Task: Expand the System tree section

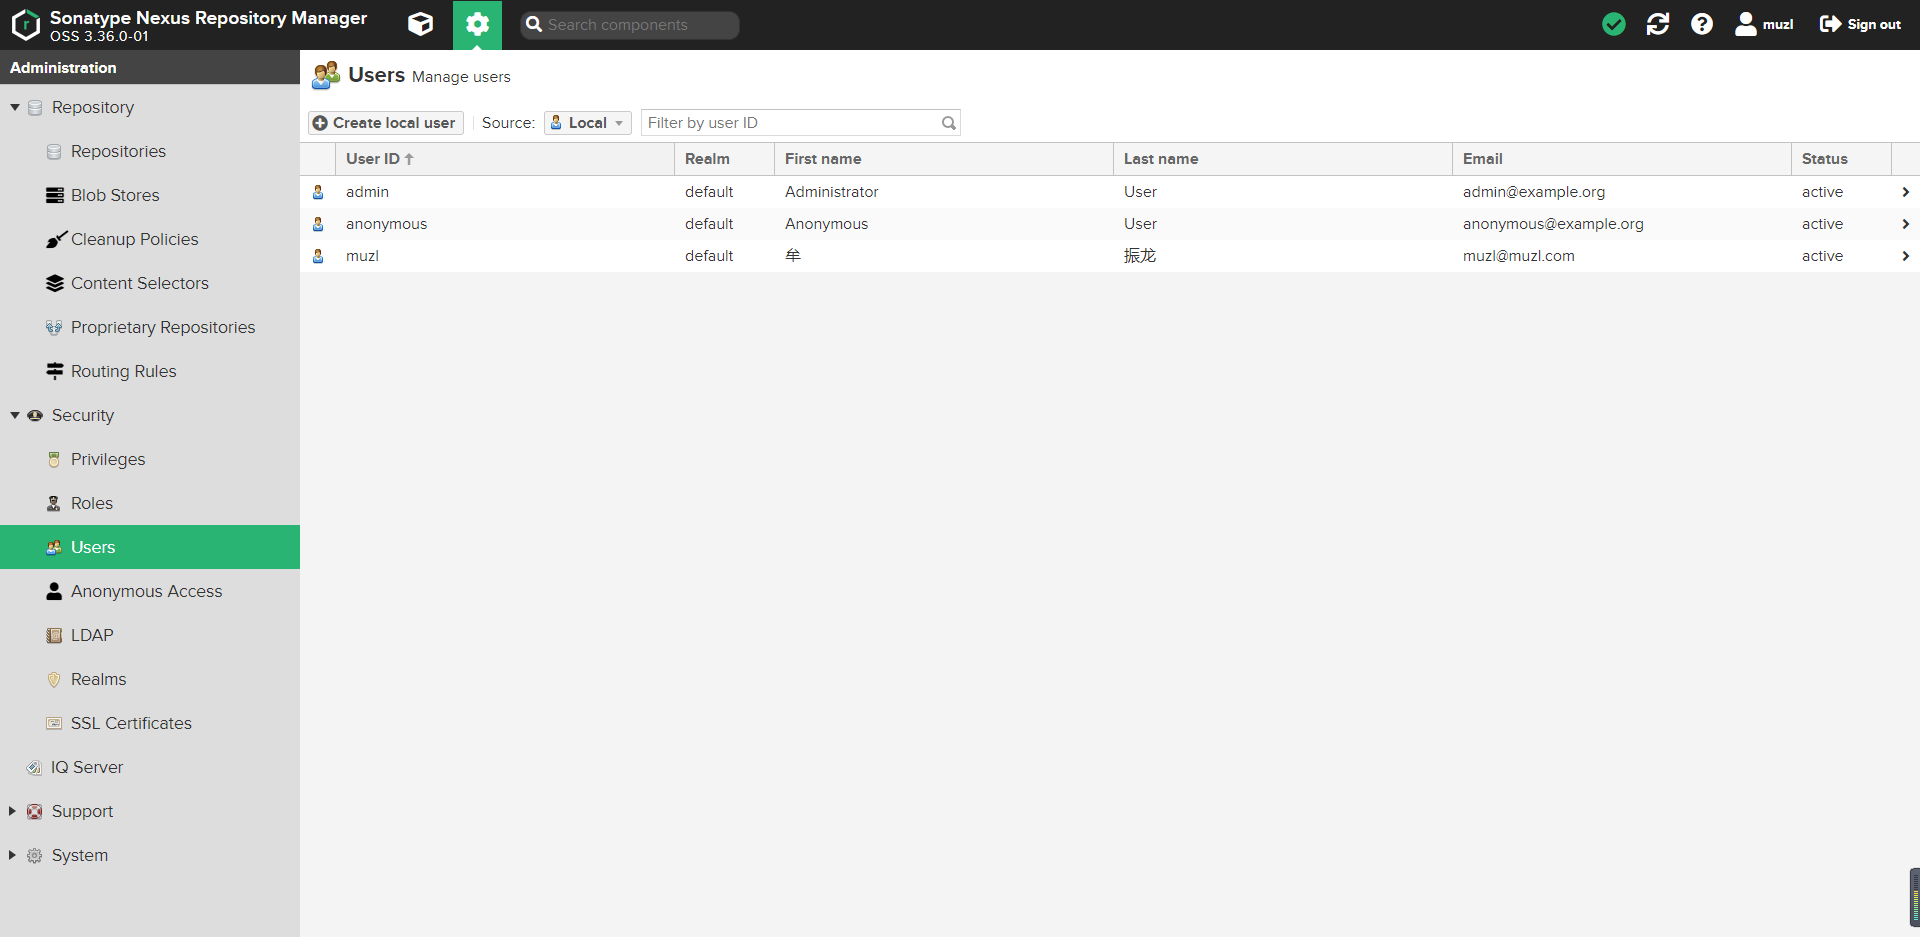Action: point(12,855)
